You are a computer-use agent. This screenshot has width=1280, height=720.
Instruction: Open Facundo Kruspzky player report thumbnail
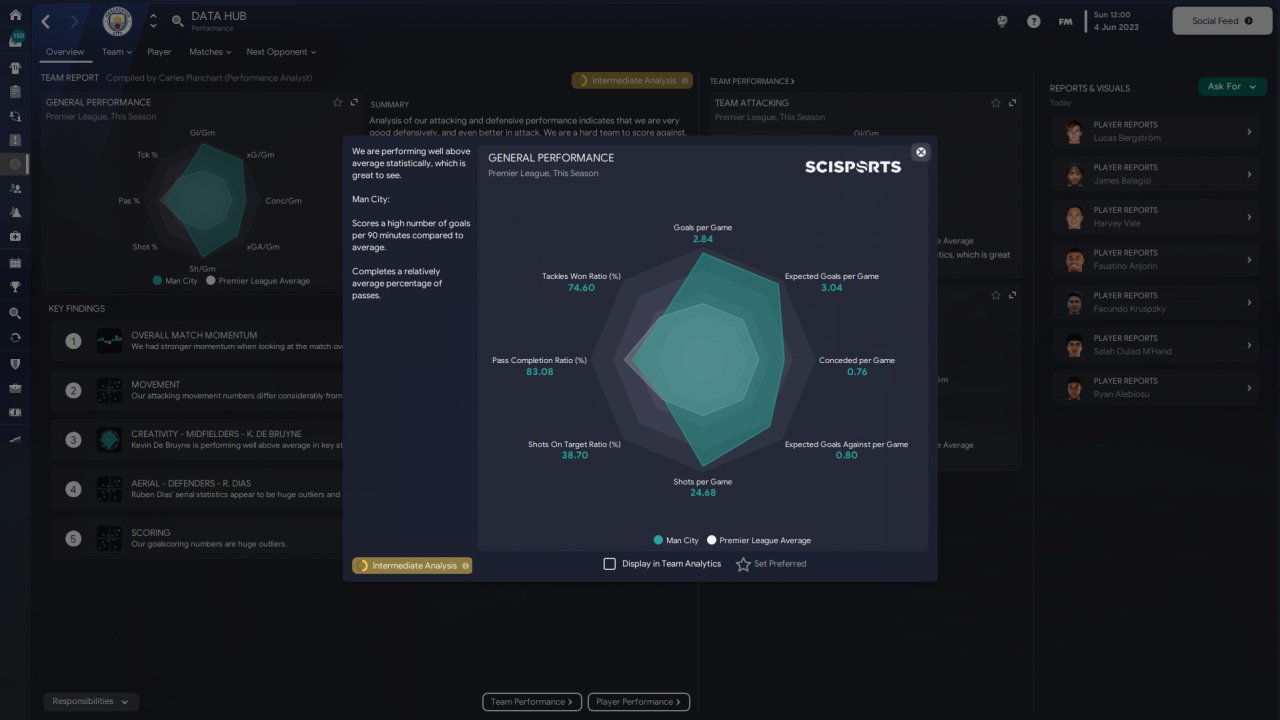1075,303
